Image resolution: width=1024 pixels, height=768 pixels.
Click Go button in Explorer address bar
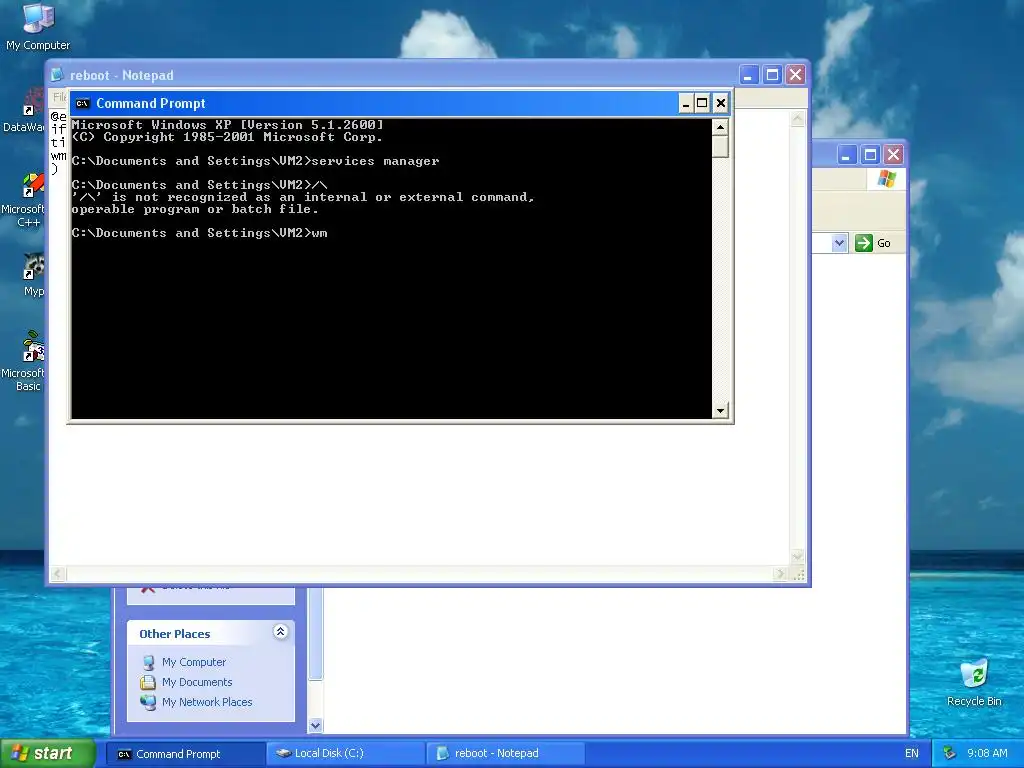click(873, 243)
